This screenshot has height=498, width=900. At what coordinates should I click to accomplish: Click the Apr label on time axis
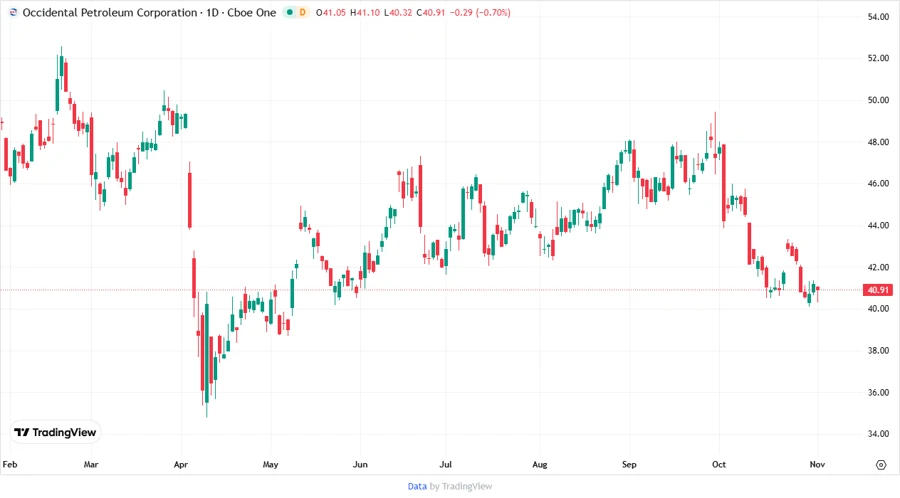click(x=181, y=464)
